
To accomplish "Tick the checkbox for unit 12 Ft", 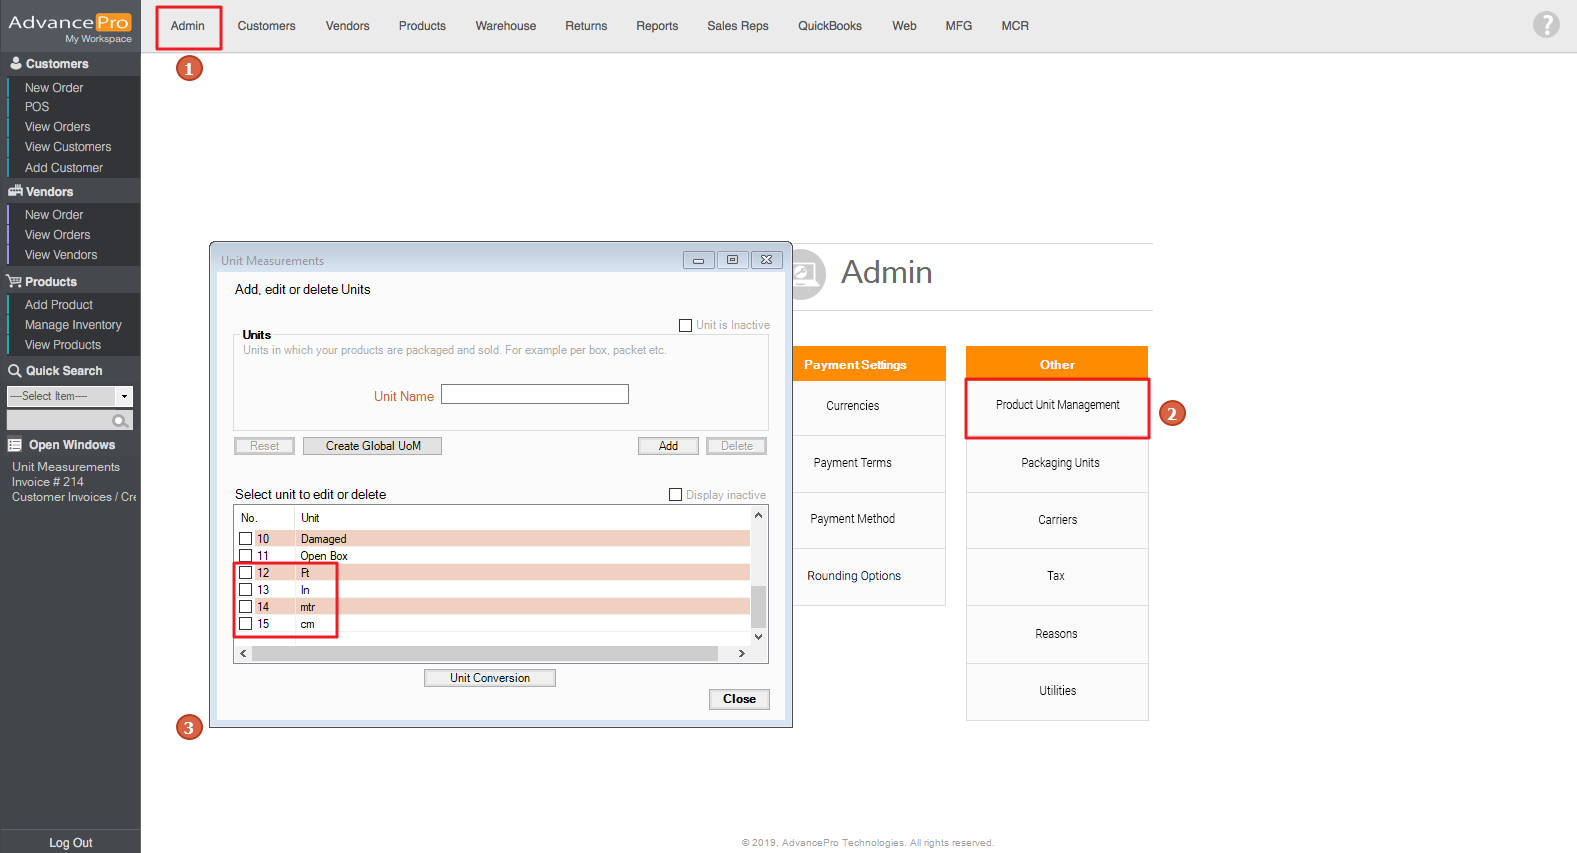I will (x=246, y=573).
